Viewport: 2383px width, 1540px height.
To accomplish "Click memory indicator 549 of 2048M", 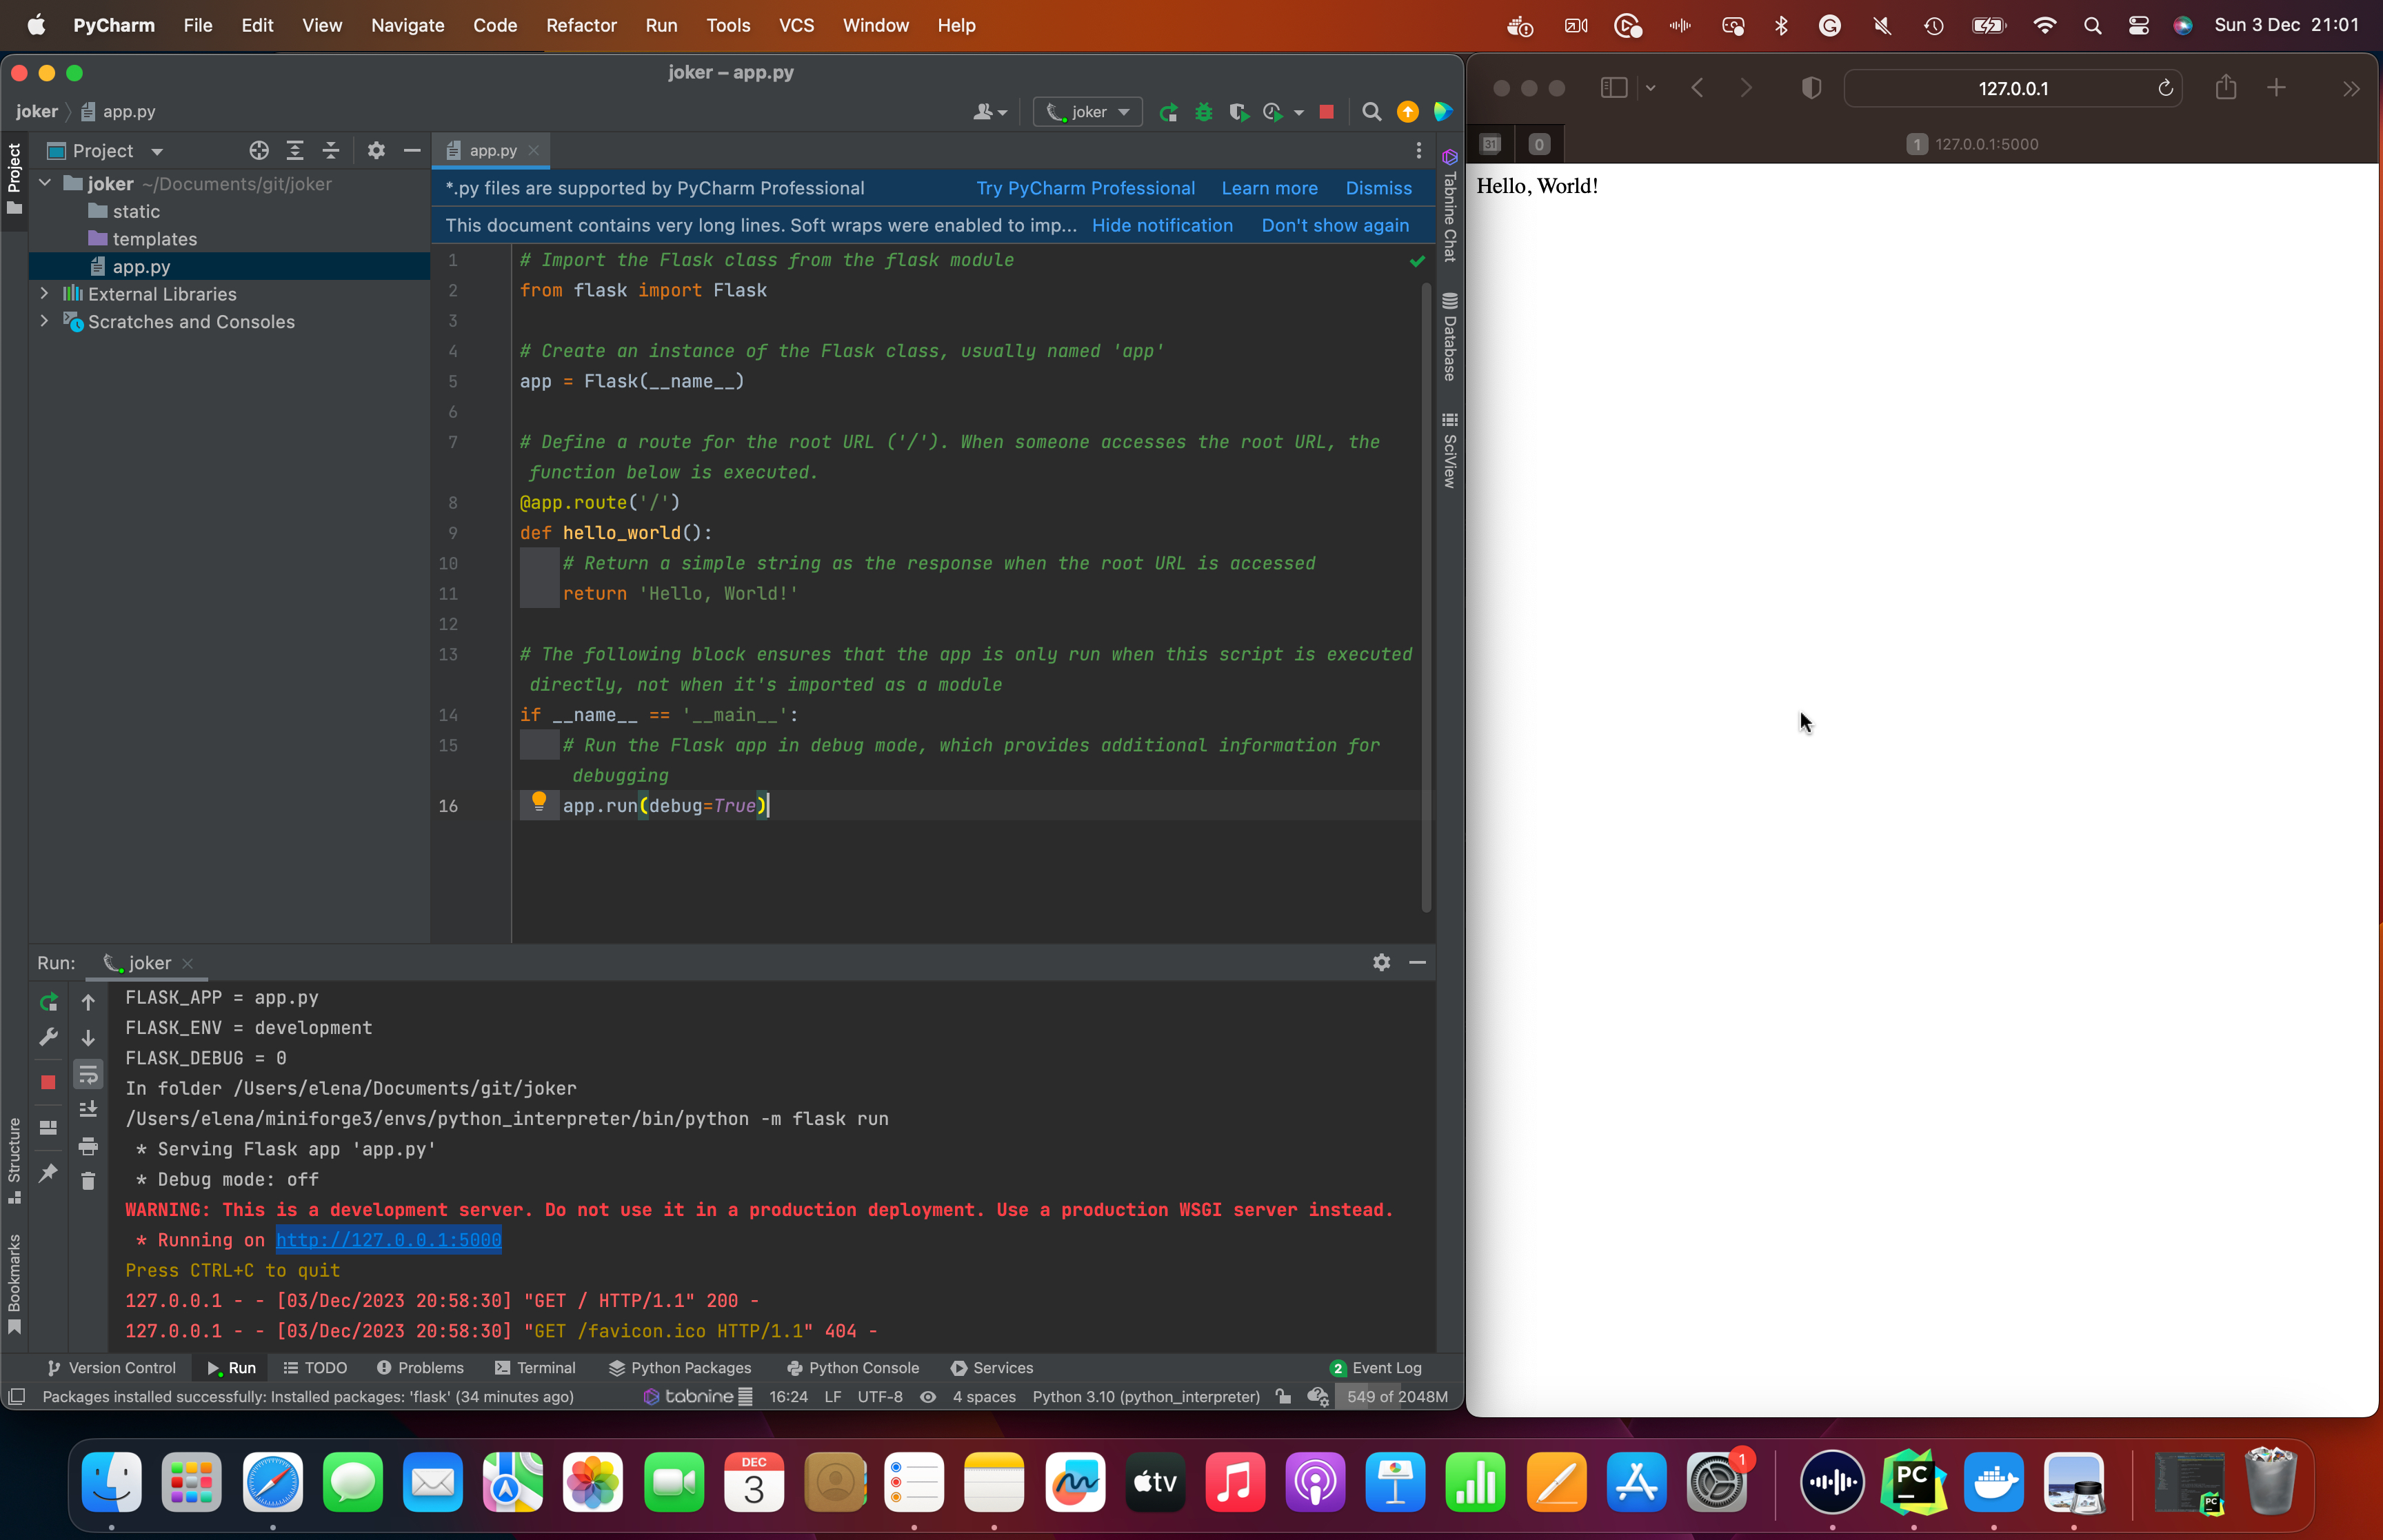I will point(1396,1396).
